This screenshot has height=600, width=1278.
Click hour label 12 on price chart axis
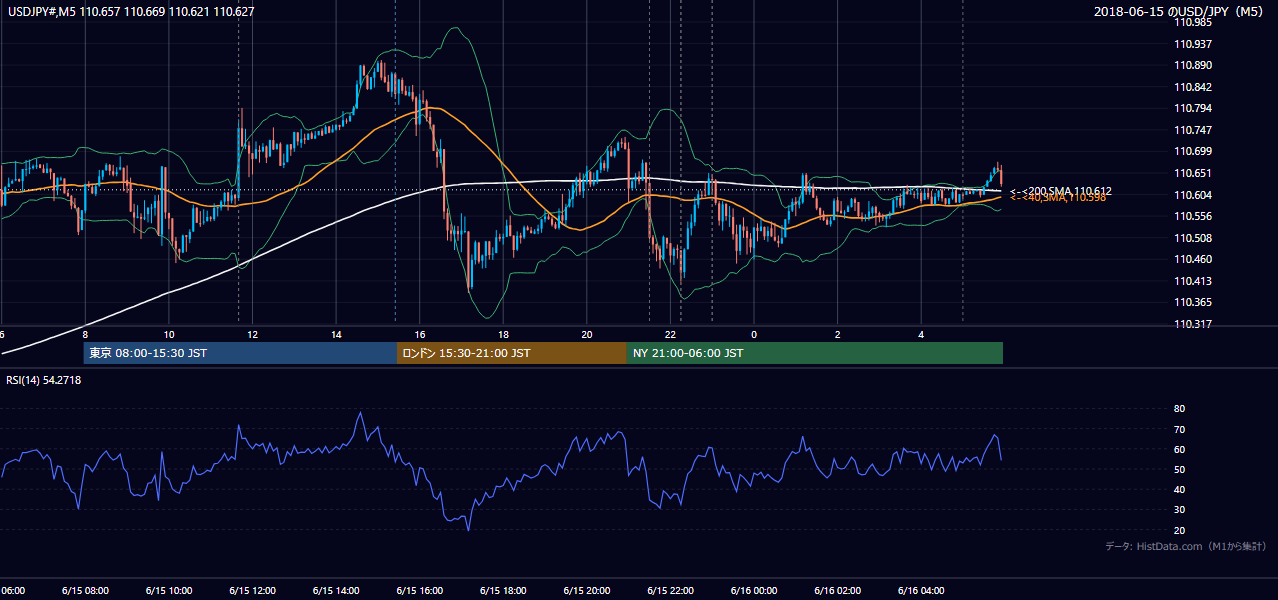[253, 334]
